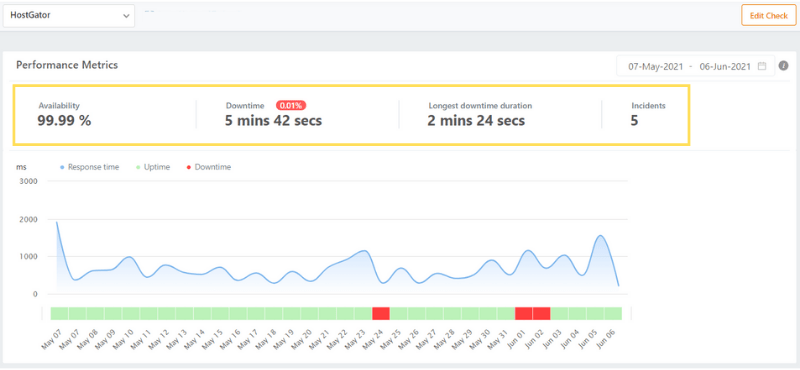Toggle the Response time legend item

pos(89,167)
